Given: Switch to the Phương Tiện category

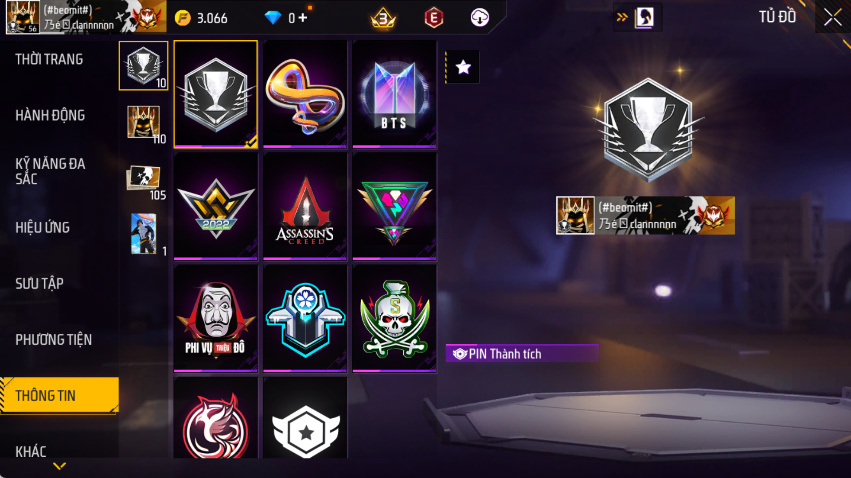Looking at the screenshot, I should click(53, 340).
